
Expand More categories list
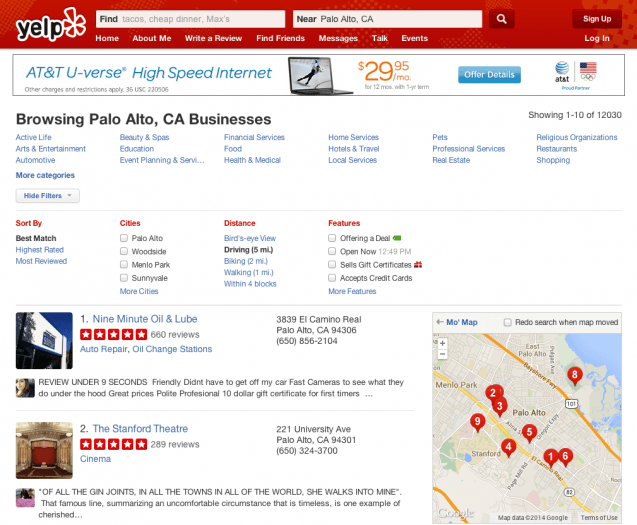pyautogui.click(x=45, y=175)
